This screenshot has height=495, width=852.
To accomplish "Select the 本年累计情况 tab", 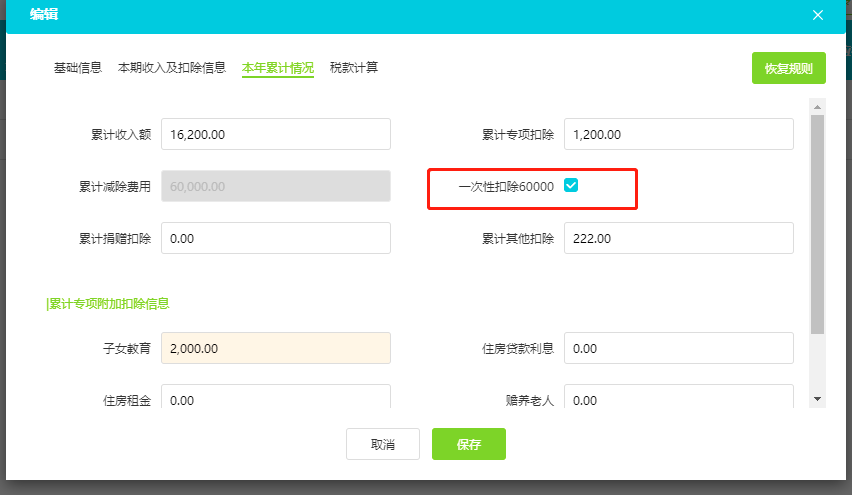I will coord(278,68).
